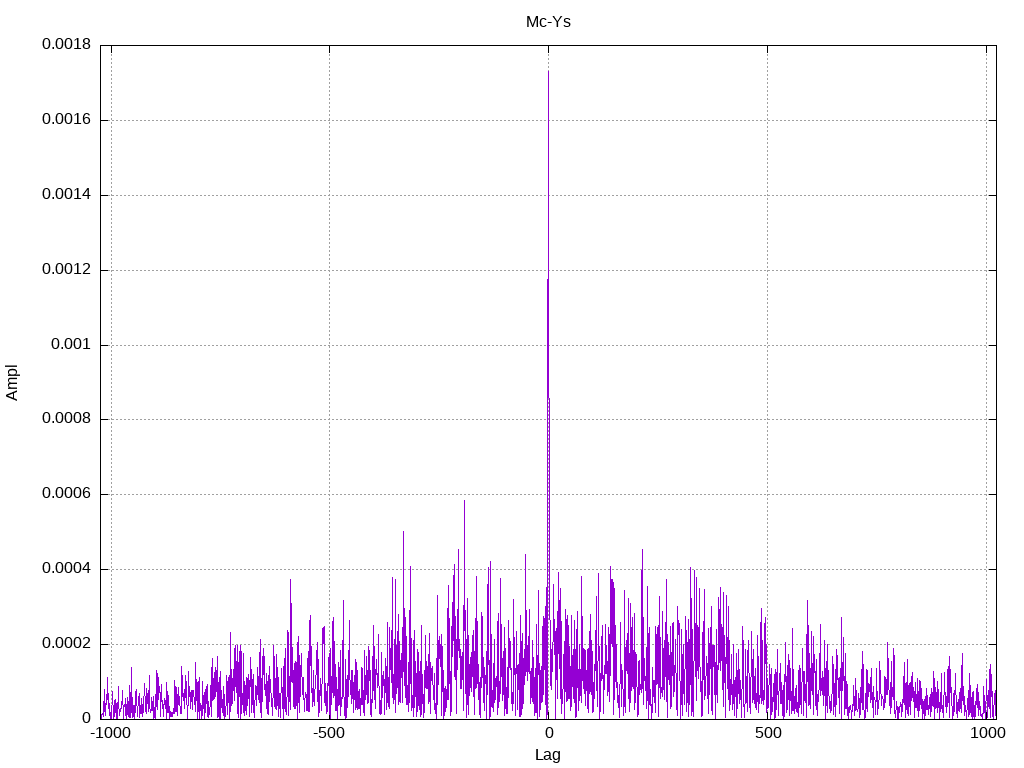Click the y-axis value 0.0012
This screenshot has width=1024, height=768.
[x=67, y=269]
